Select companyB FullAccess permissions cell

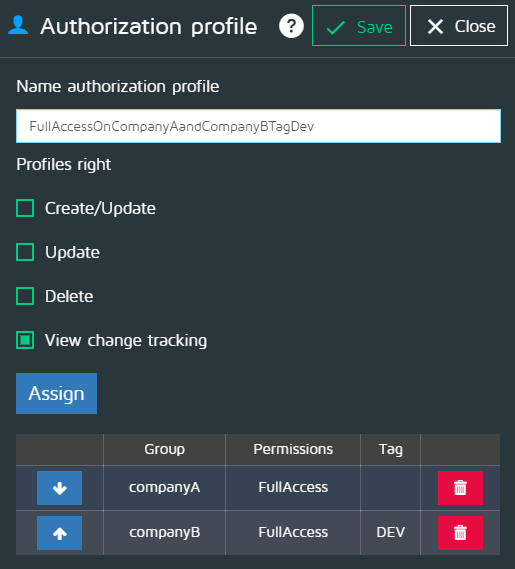point(293,532)
